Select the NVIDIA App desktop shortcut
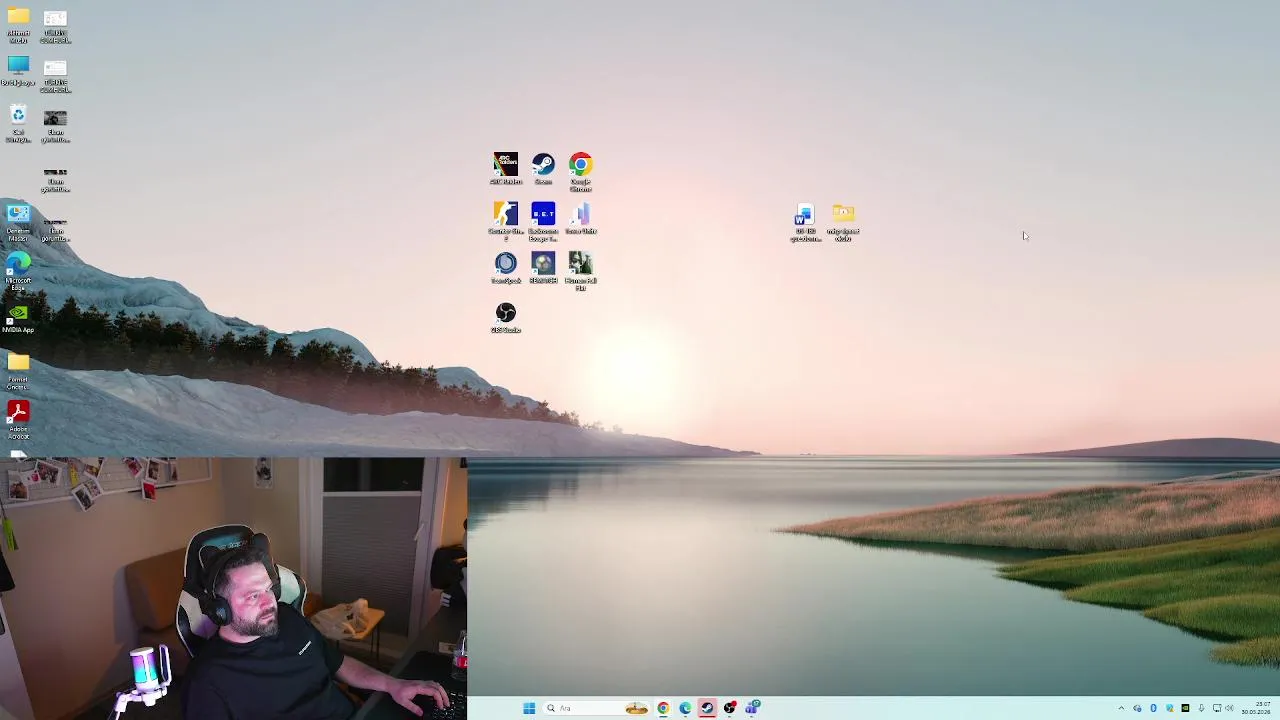Viewport: 1280px width, 720px height. [x=18, y=318]
